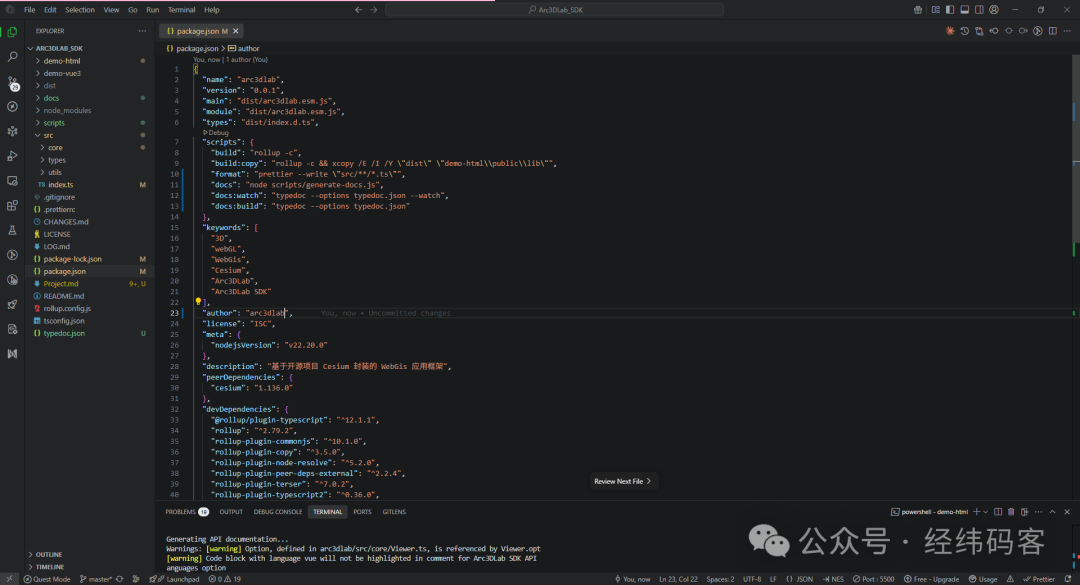Maximize panel size chevron
Viewport: 1080px width, 585px height.
point(1052,512)
